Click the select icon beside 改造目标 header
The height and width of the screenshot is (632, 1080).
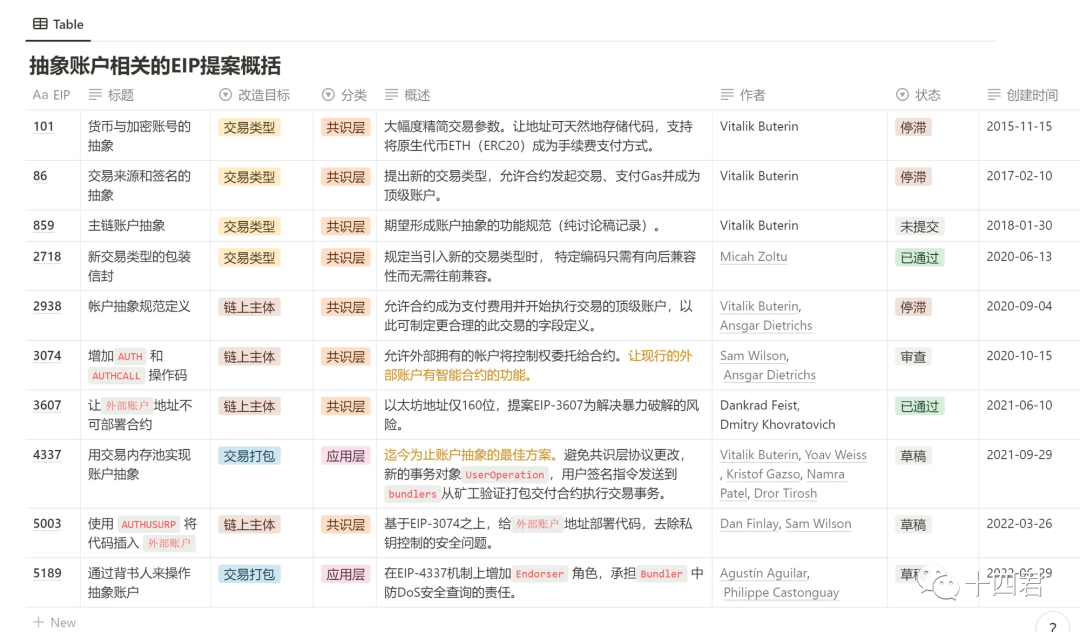click(225, 95)
